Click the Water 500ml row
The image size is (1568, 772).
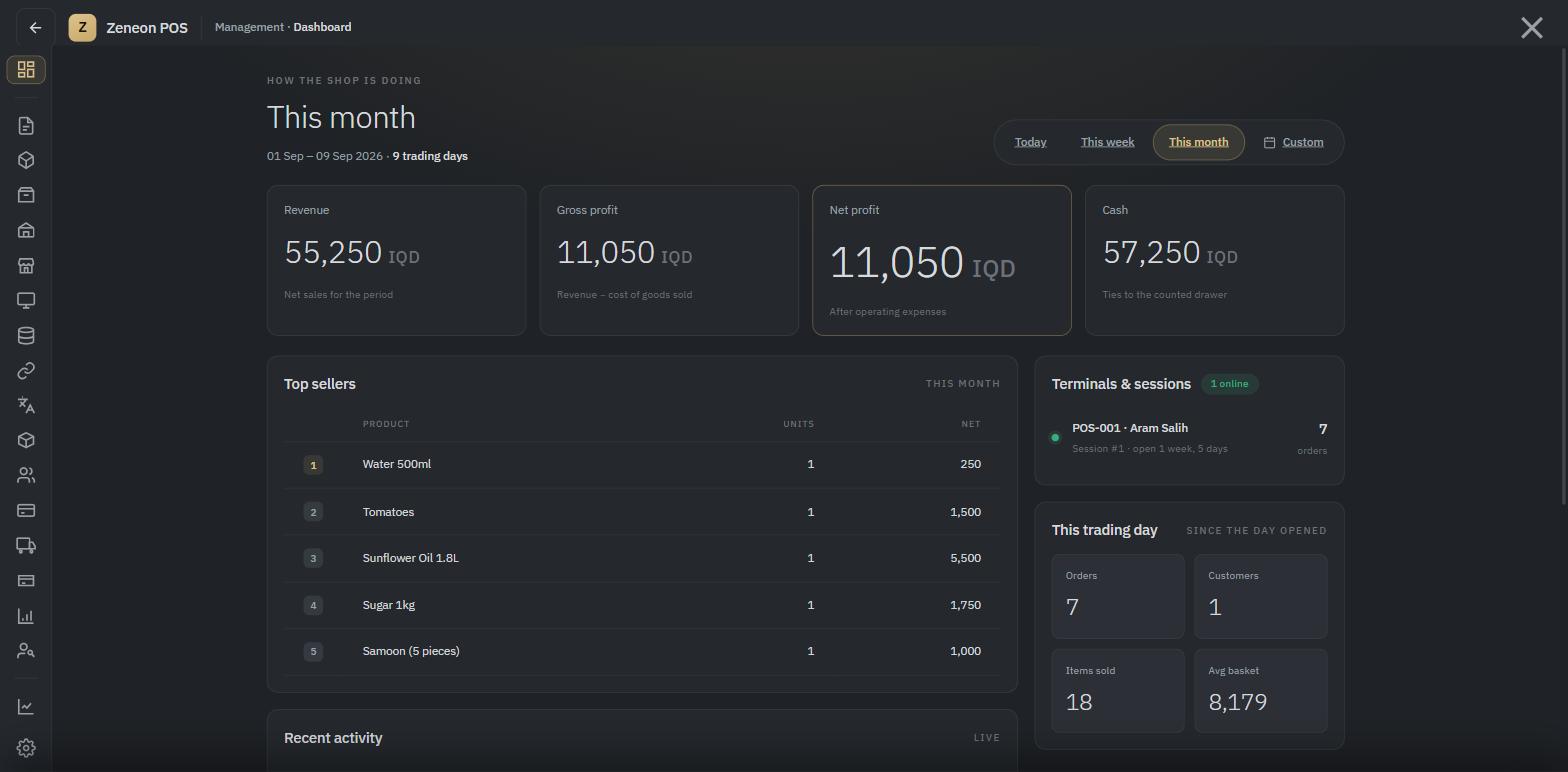coord(642,465)
